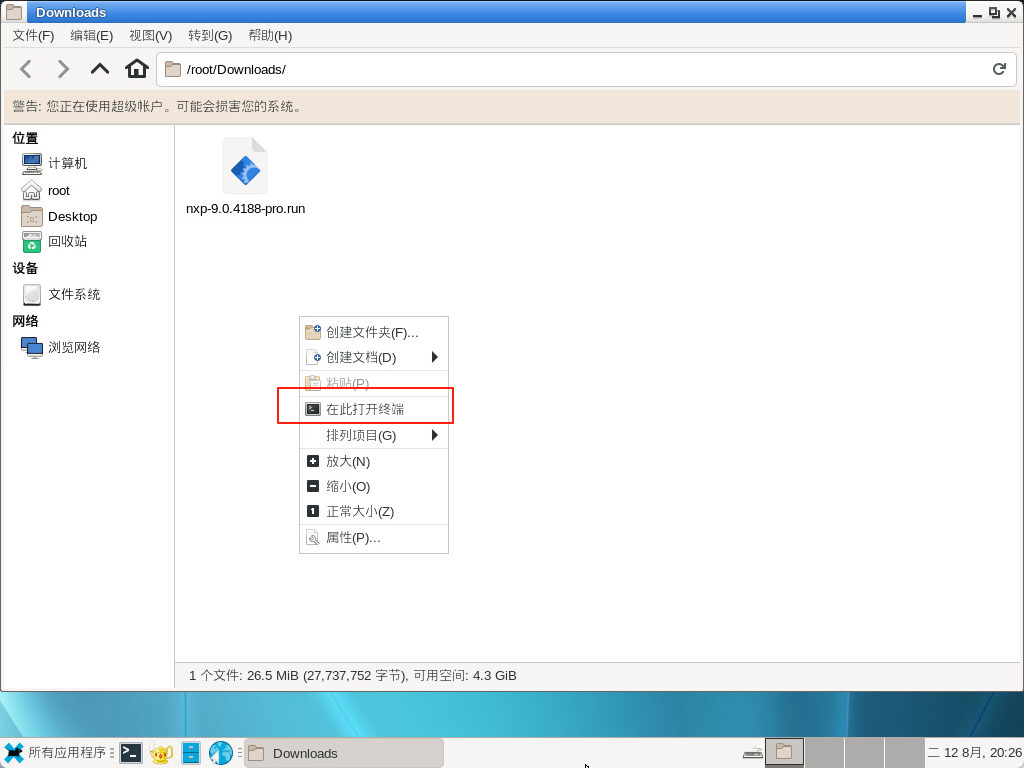Open 回收站 in the sidebar
Image resolution: width=1024 pixels, height=768 pixels.
point(67,241)
